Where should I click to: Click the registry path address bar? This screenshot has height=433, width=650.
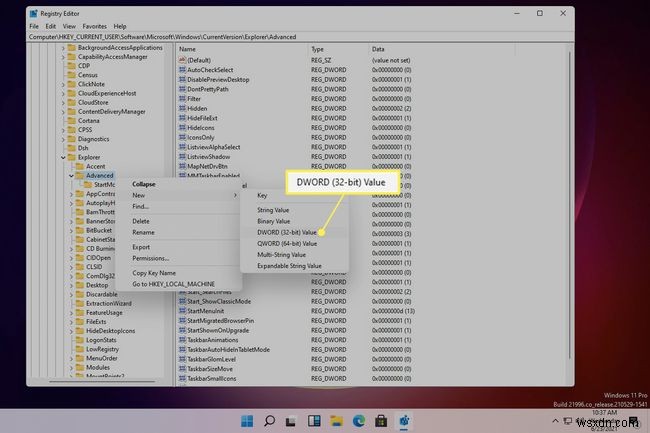(x=301, y=37)
